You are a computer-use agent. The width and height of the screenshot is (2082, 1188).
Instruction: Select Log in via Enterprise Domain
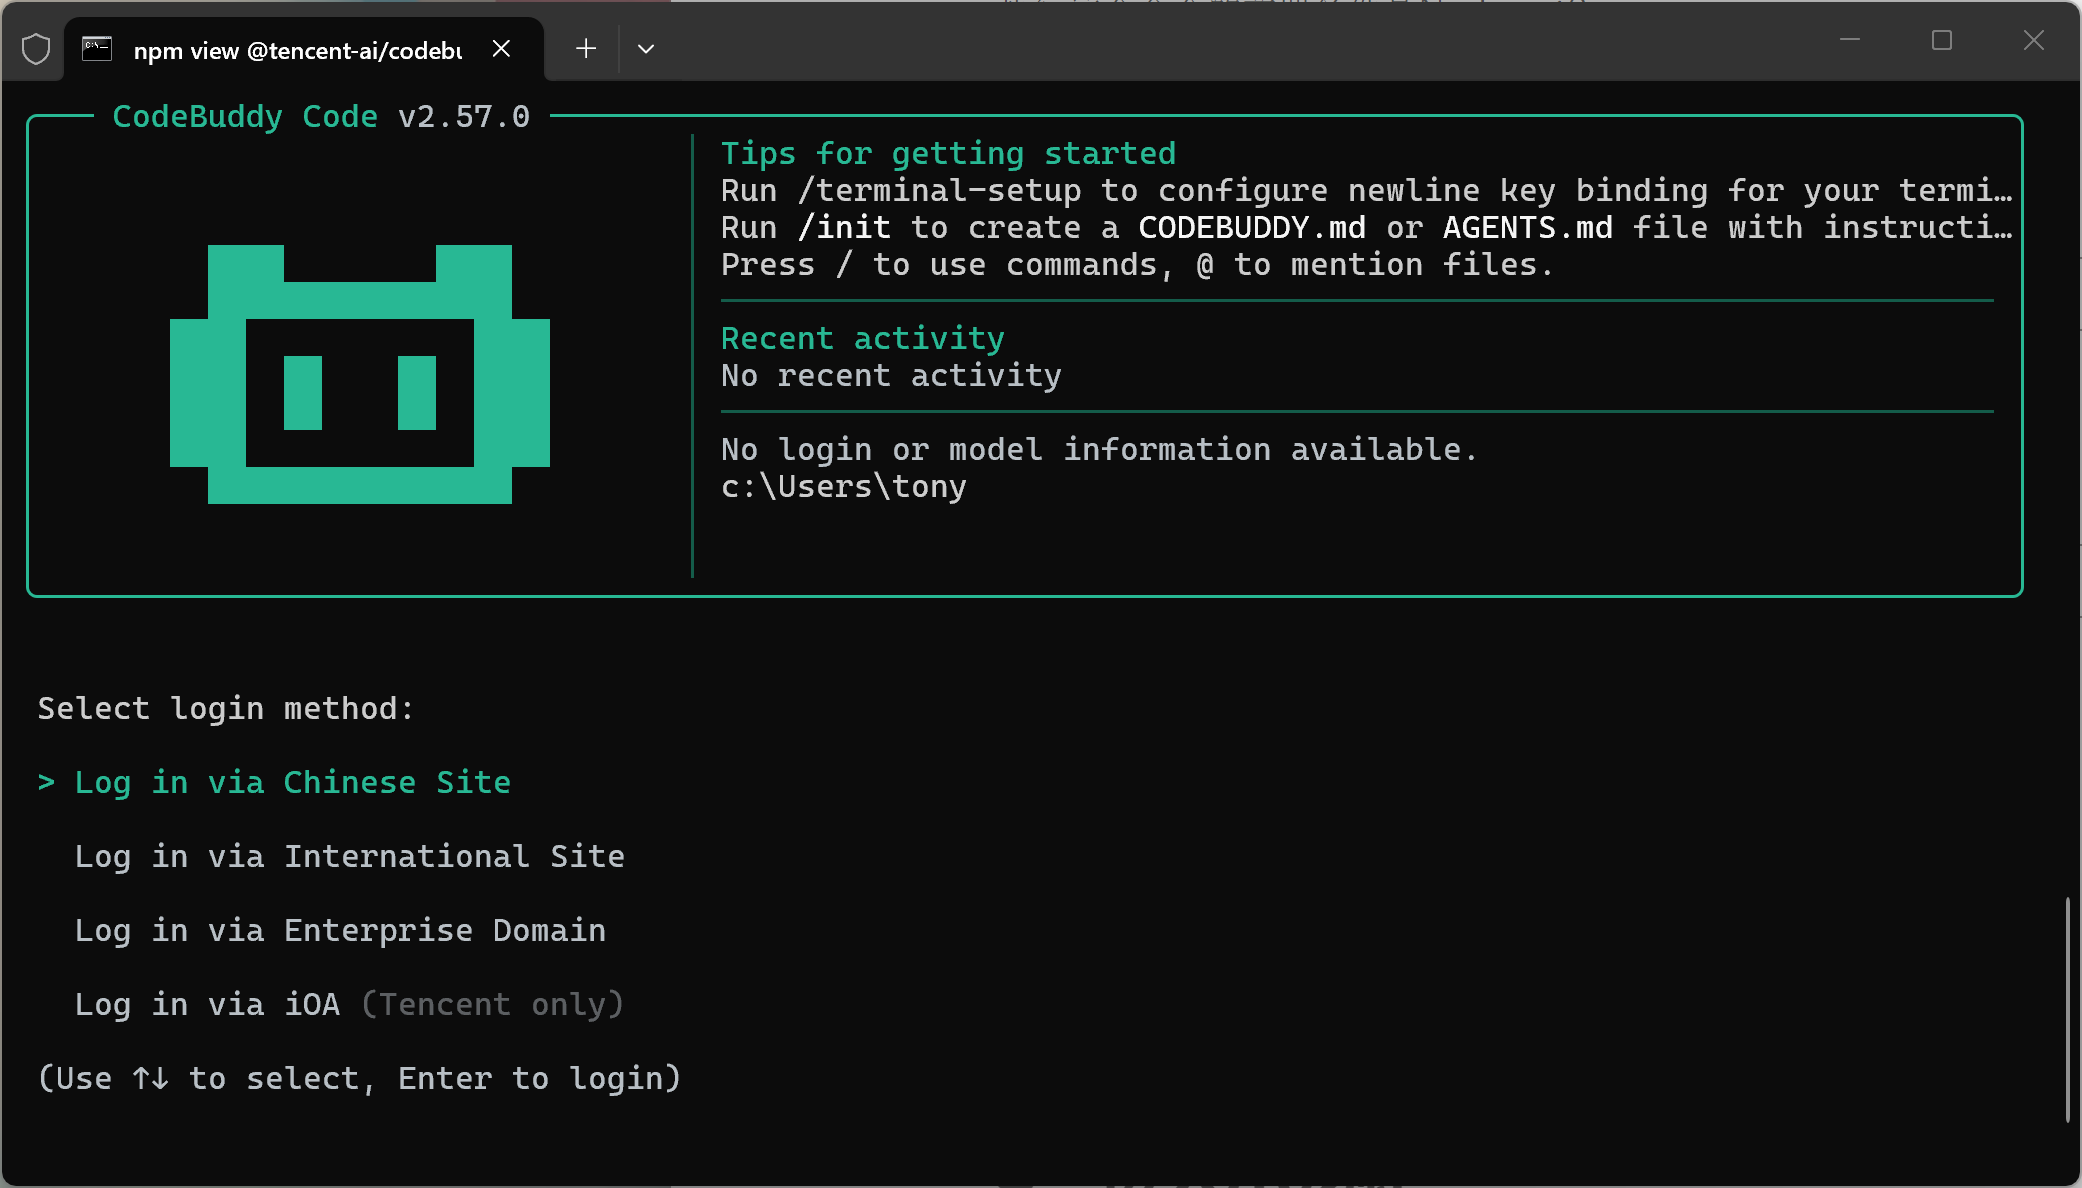(x=340, y=930)
